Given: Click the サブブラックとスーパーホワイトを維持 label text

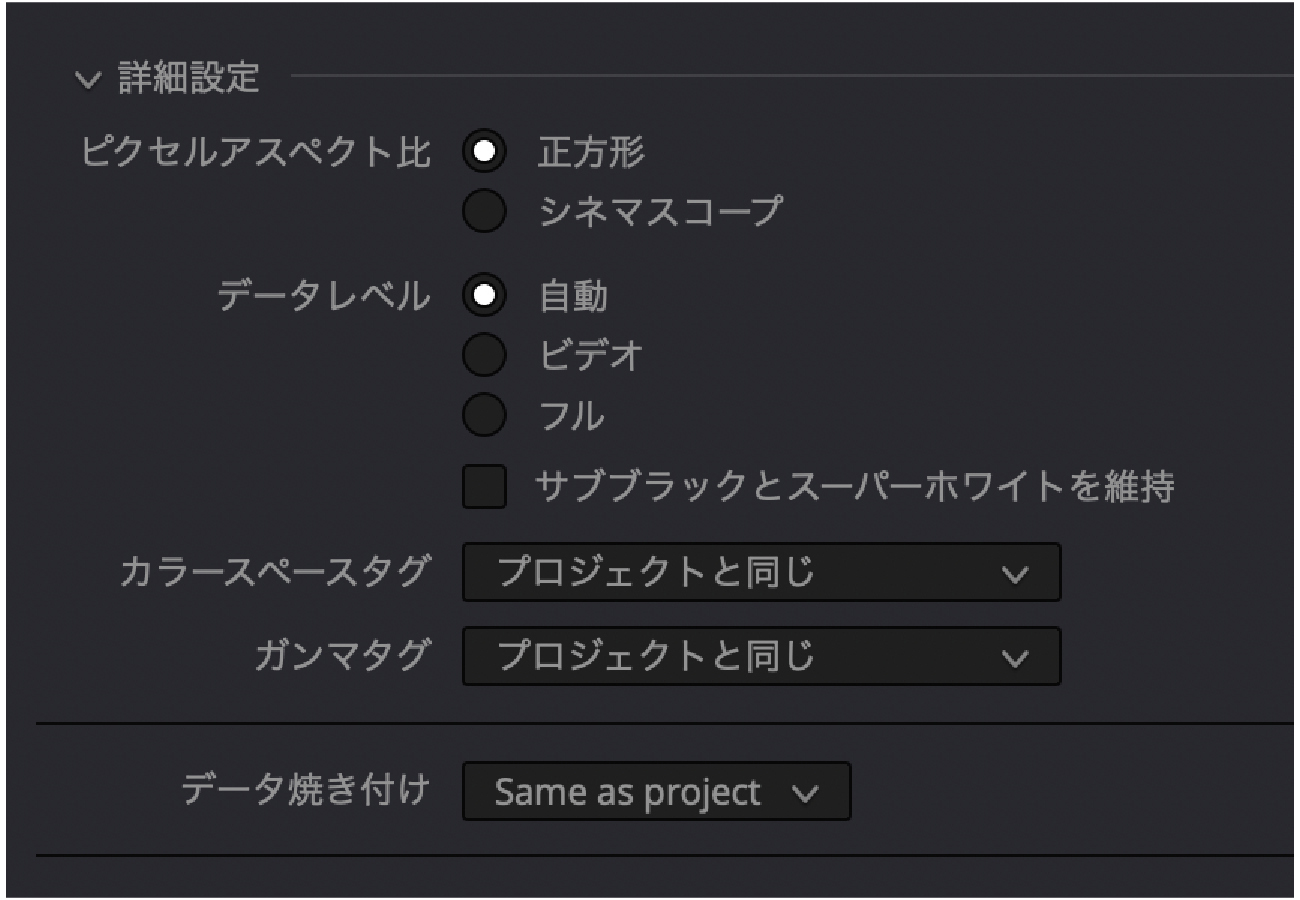Looking at the screenshot, I should [x=855, y=487].
